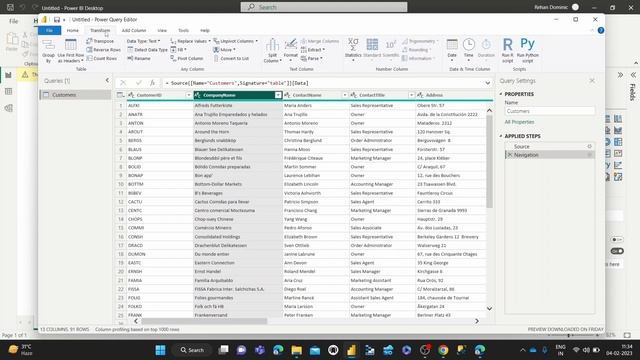Open the Time column tool
640x360 pixels.
[469, 49]
